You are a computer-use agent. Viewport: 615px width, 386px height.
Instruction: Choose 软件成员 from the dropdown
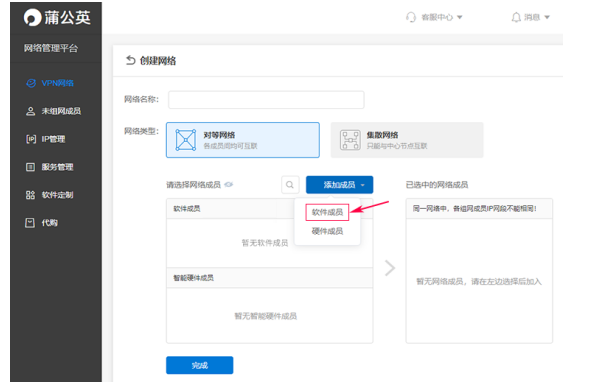(327, 212)
